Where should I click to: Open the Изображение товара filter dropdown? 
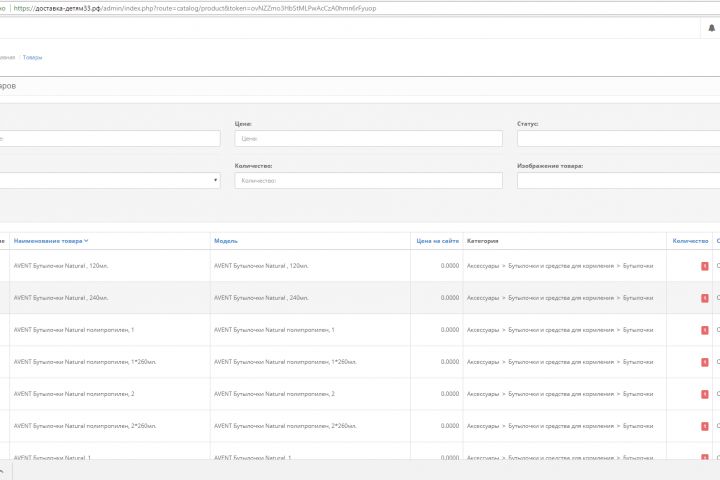click(617, 180)
